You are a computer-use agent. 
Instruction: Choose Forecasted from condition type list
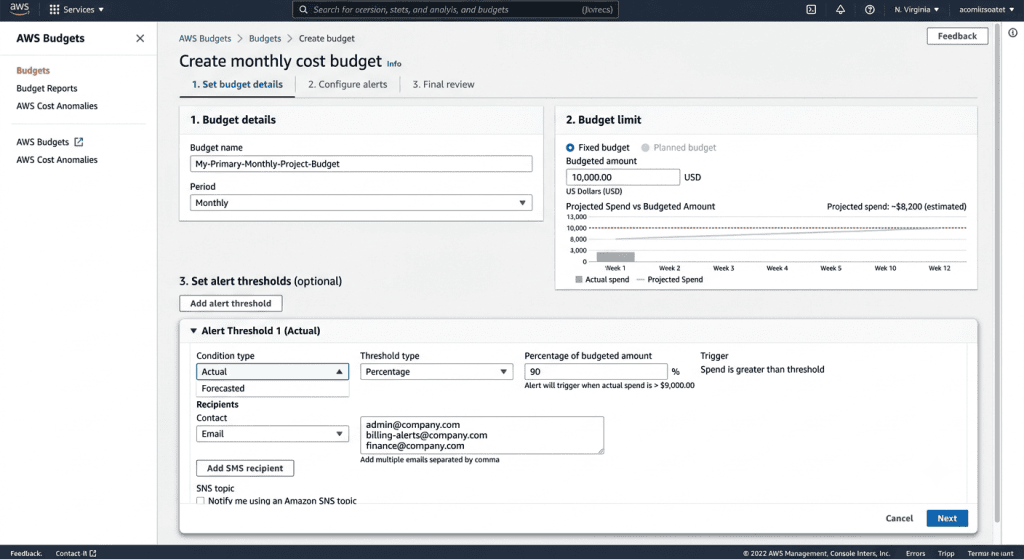click(x=272, y=389)
